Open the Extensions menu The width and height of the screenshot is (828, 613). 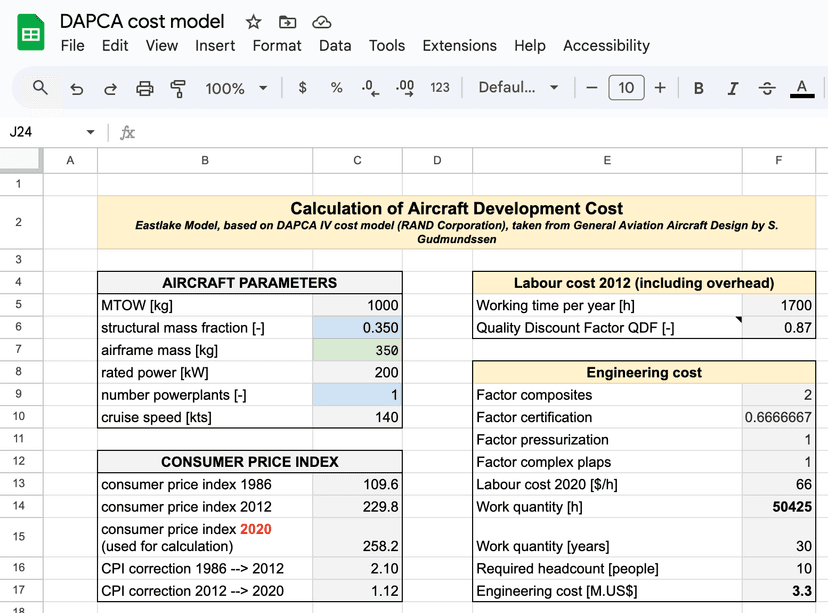tap(459, 45)
